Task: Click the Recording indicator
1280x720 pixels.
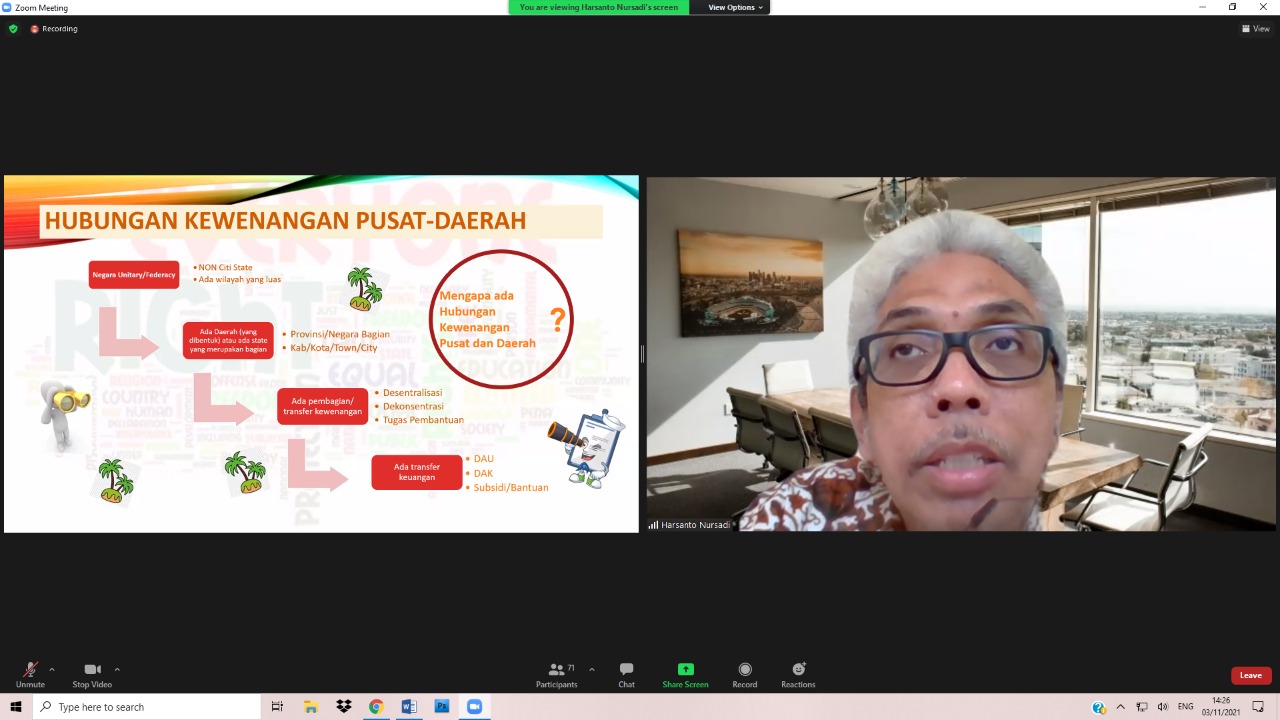Action: [x=54, y=29]
